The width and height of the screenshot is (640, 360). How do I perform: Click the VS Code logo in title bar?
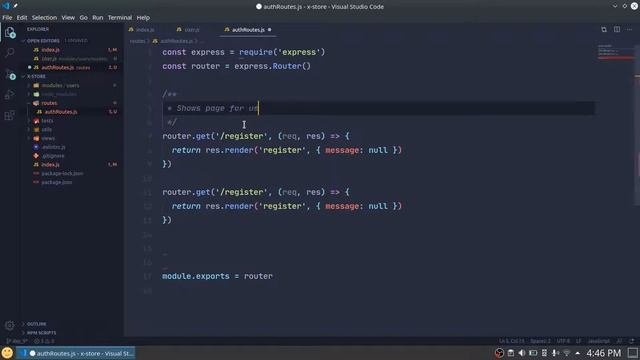point(6,6)
